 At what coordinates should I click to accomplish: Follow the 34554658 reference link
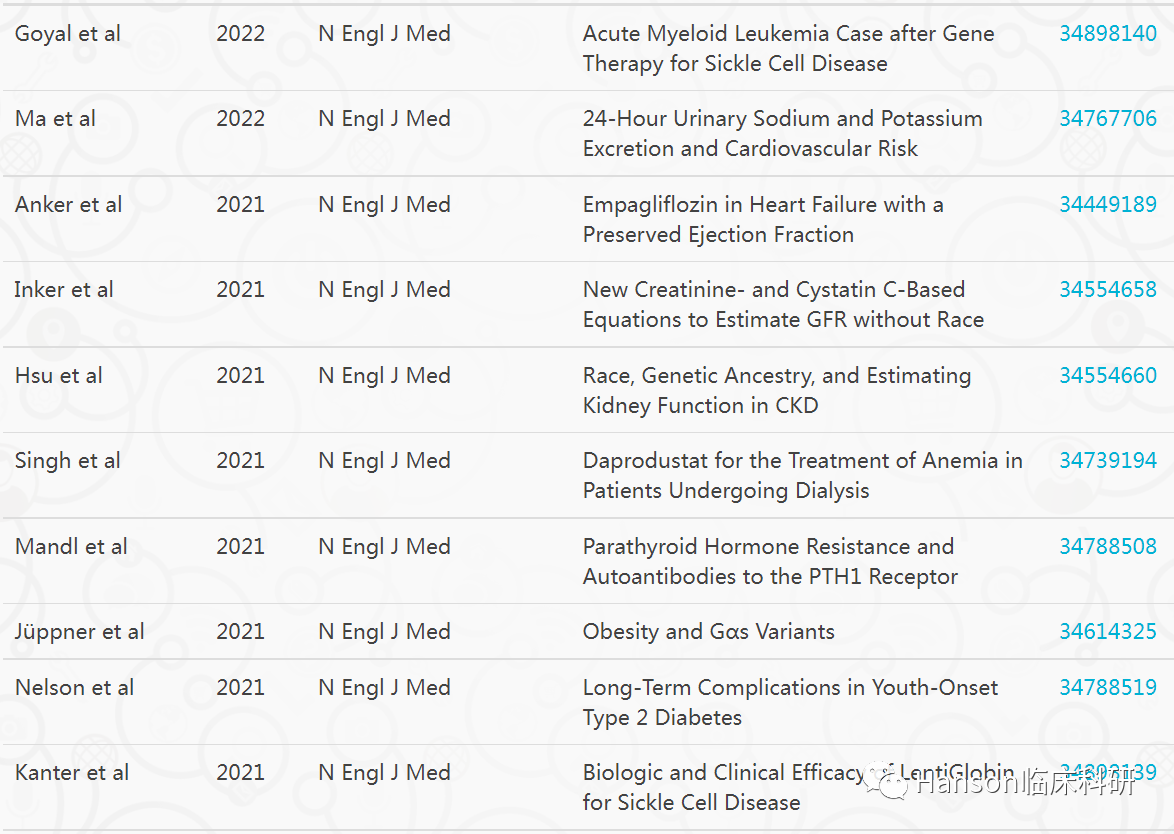[1107, 290]
